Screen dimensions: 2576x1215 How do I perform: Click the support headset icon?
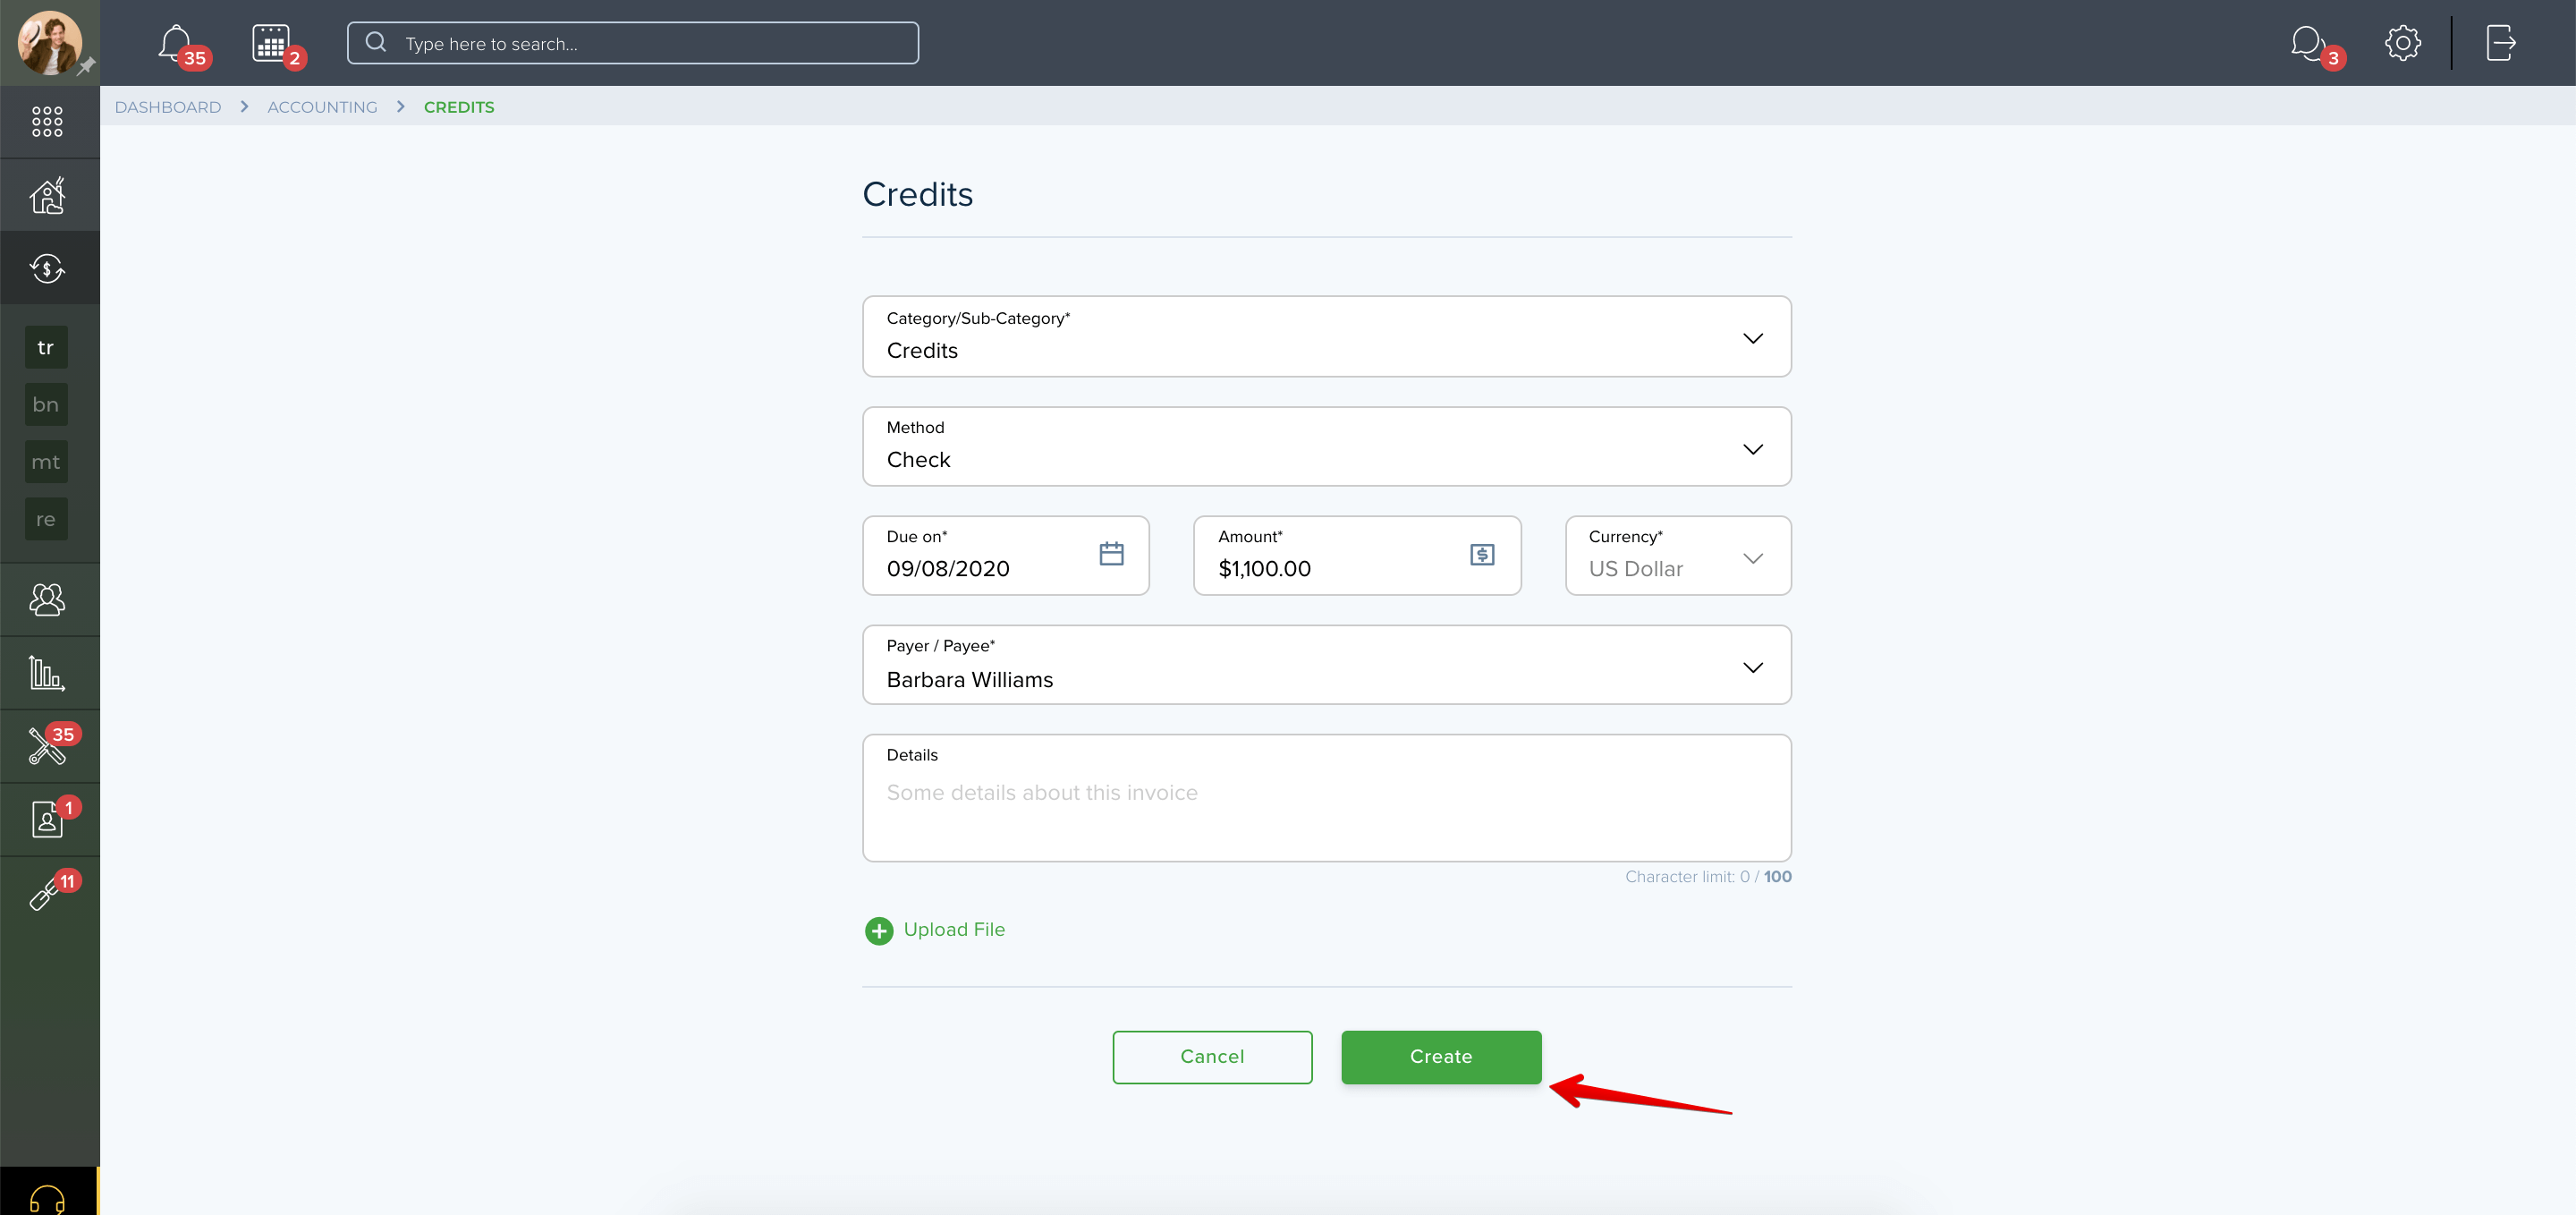point(47,1198)
